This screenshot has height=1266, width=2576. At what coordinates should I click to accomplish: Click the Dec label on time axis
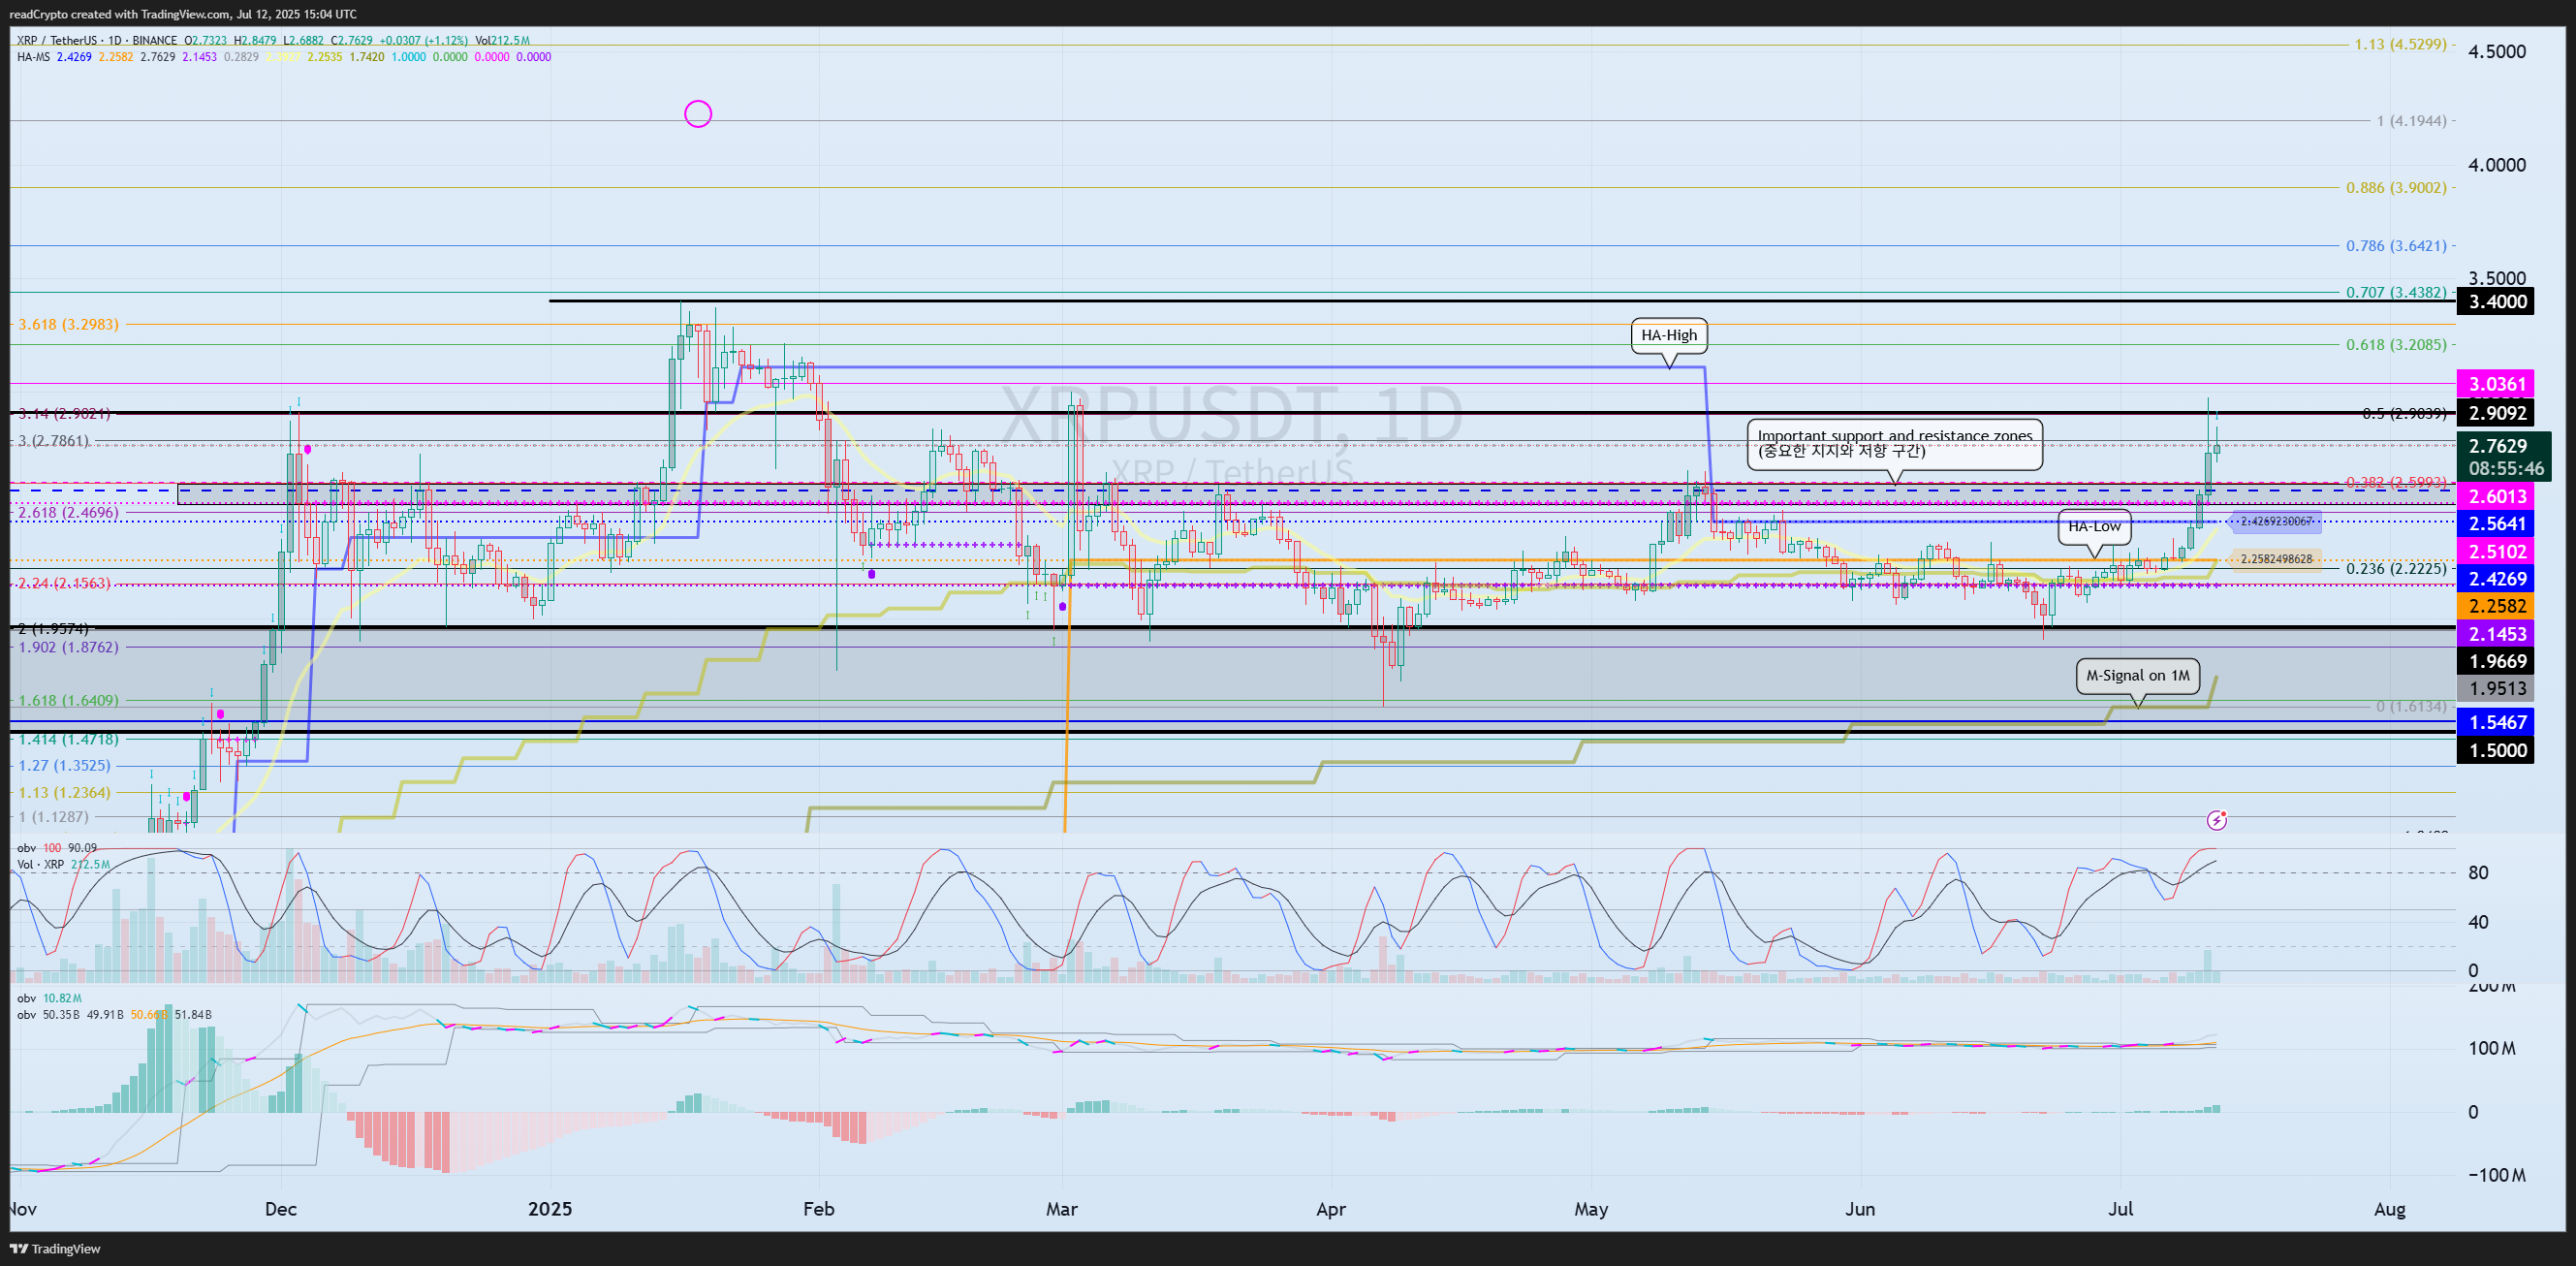click(x=280, y=1209)
